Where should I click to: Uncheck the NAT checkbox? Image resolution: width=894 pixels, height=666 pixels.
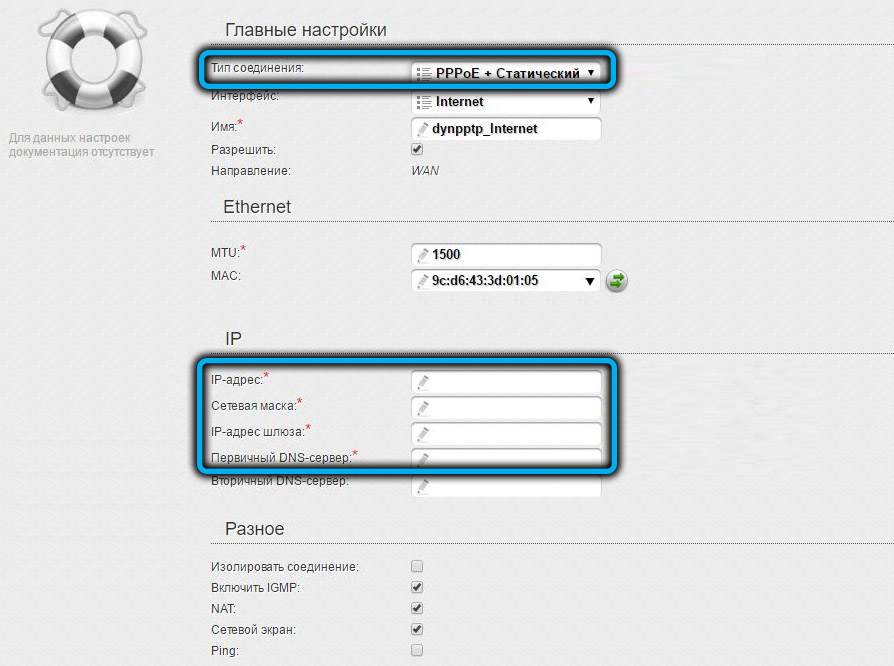(x=417, y=608)
